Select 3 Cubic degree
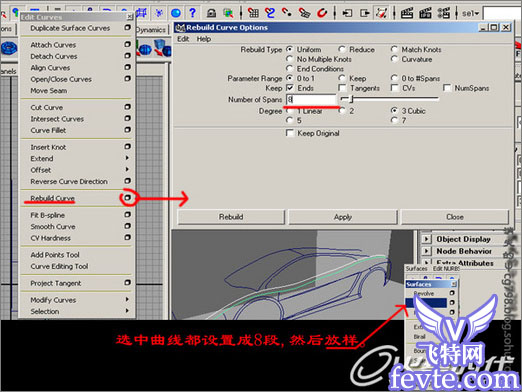This screenshot has width=522, height=392. (394, 110)
